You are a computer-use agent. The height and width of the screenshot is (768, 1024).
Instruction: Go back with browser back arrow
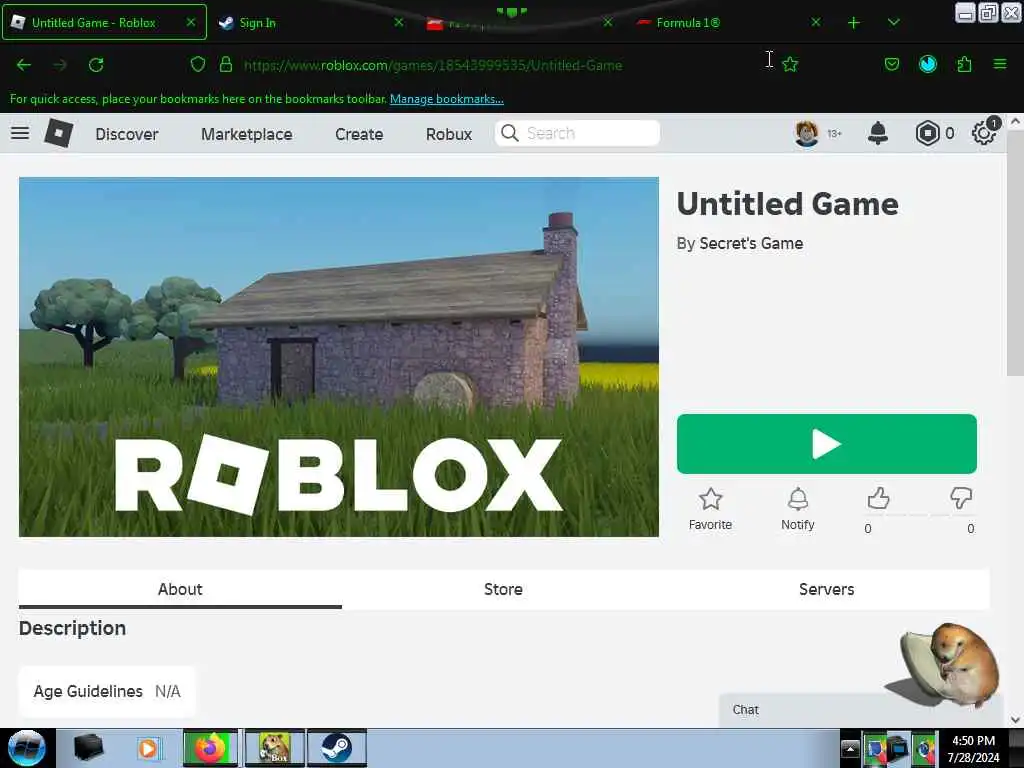pos(24,65)
